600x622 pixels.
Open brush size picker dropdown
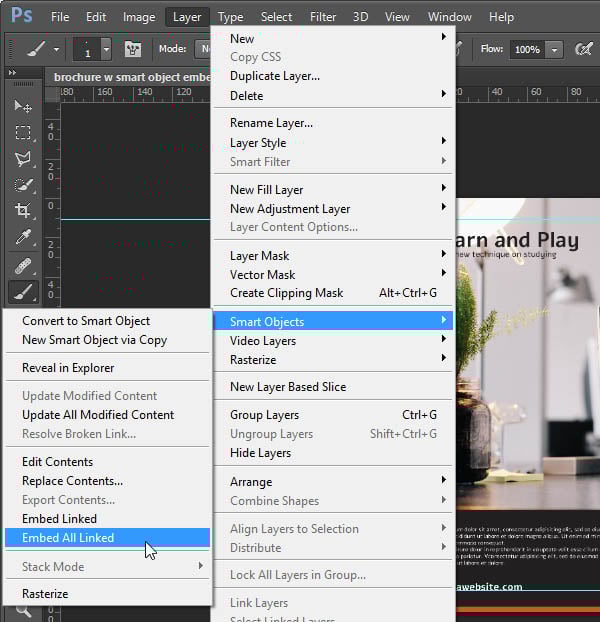pyautogui.click(x=106, y=49)
